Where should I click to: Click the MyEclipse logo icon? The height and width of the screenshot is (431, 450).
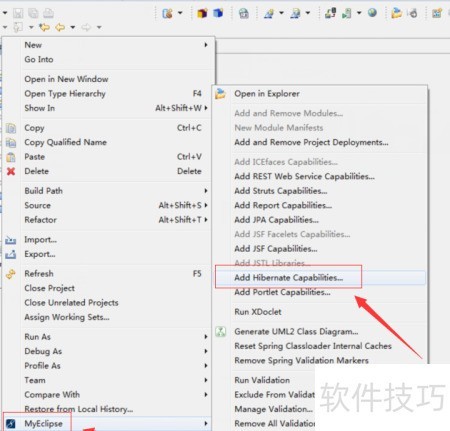[11, 424]
